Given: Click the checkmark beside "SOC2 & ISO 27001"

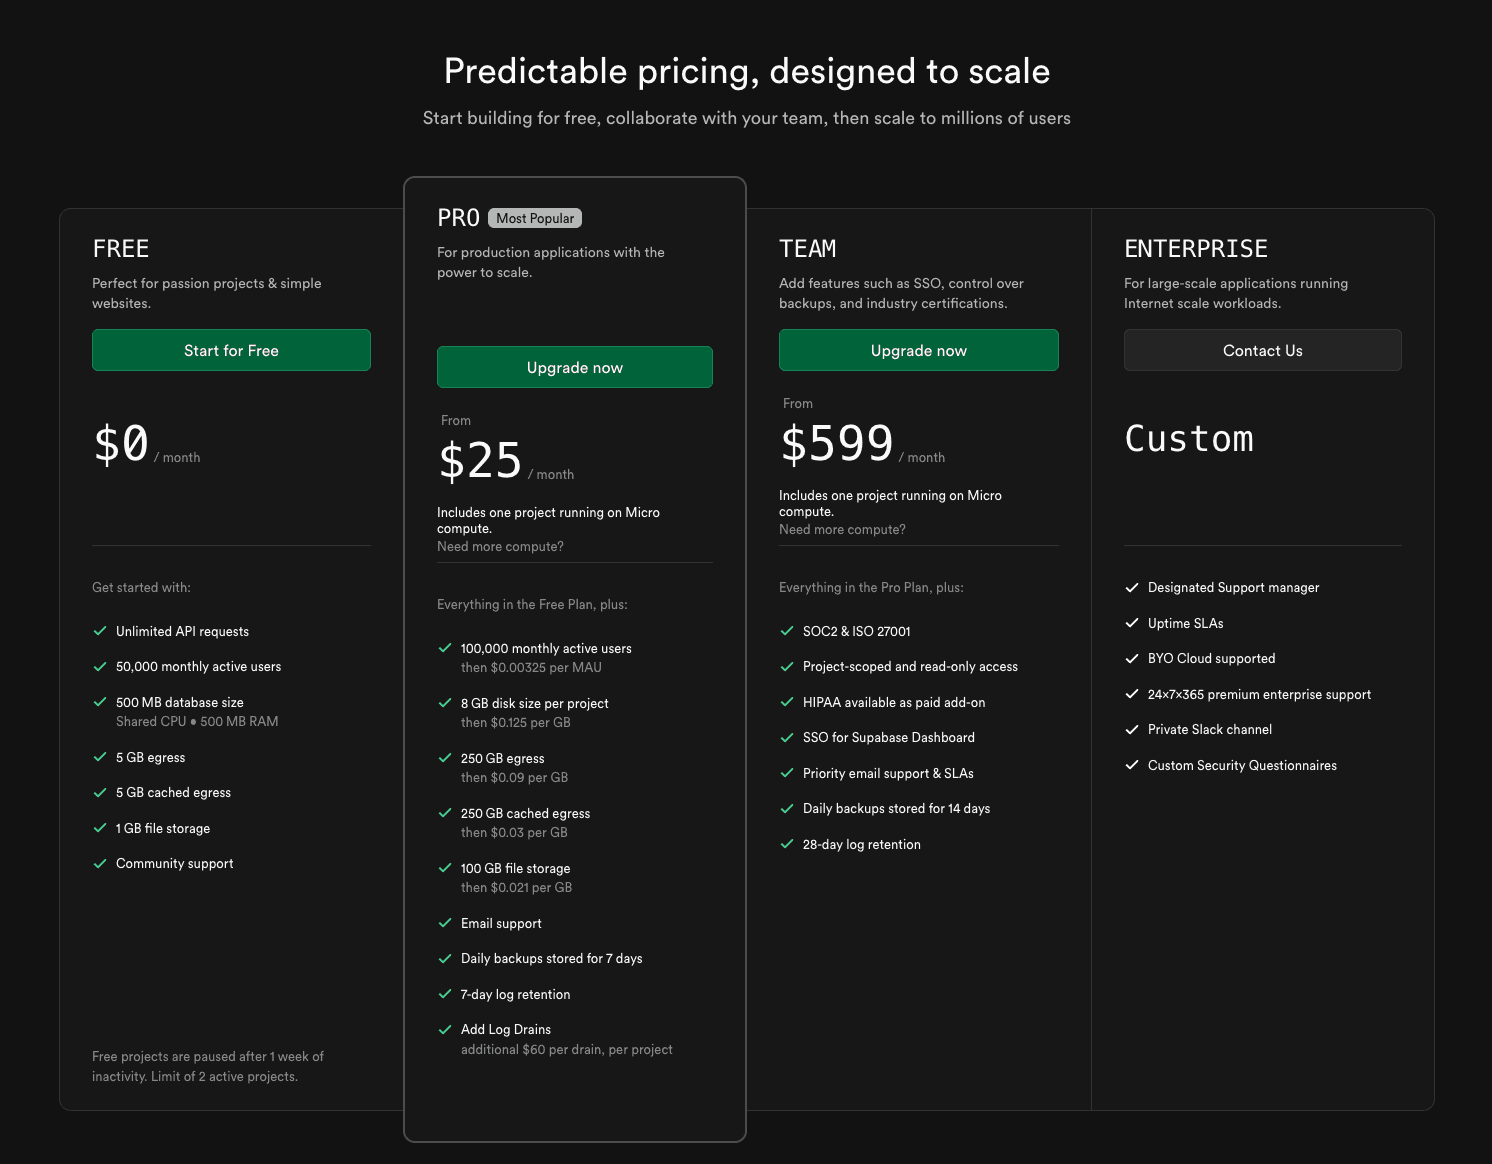Looking at the screenshot, I should [786, 631].
